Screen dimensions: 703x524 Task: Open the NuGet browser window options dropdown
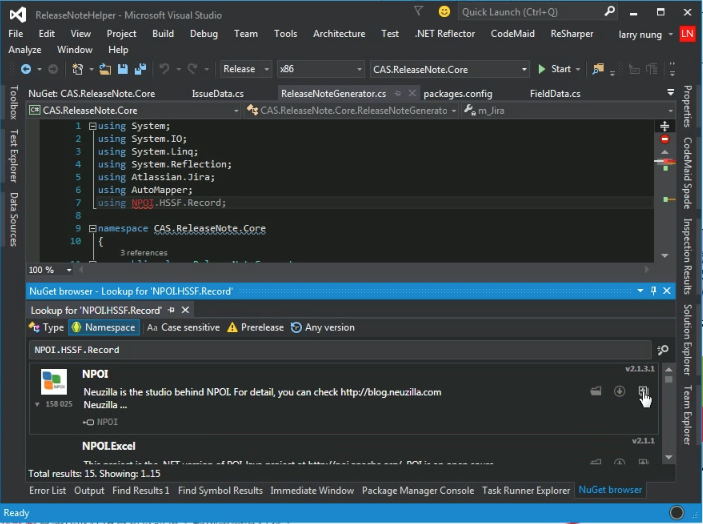(x=640, y=291)
